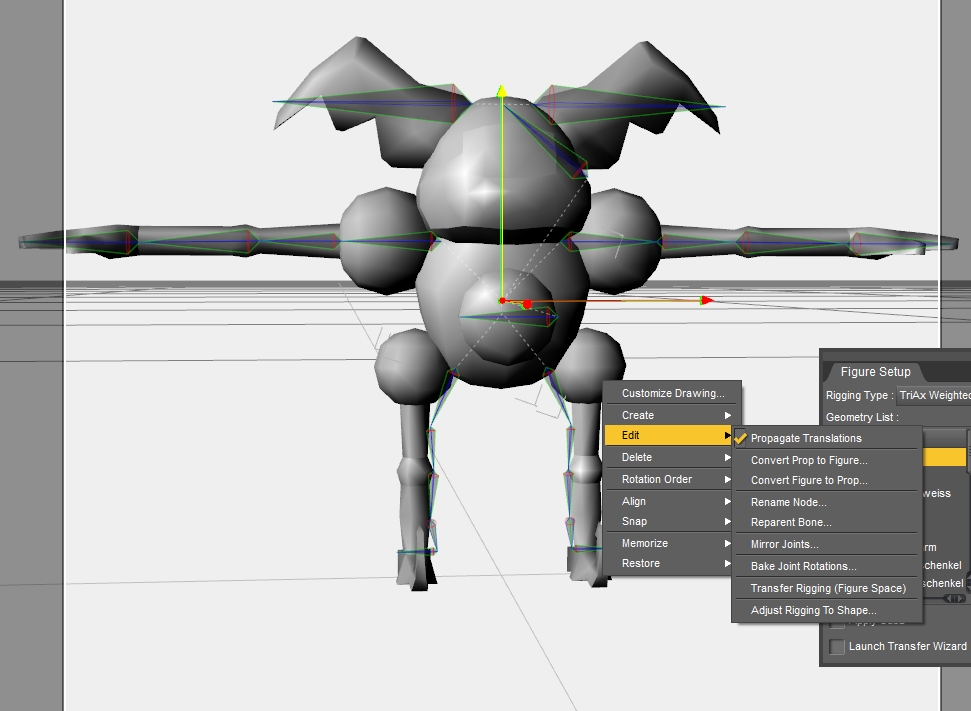This screenshot has height=711, width=971.
Task: Choose Convert Figure to Prop
Action: 827,480
